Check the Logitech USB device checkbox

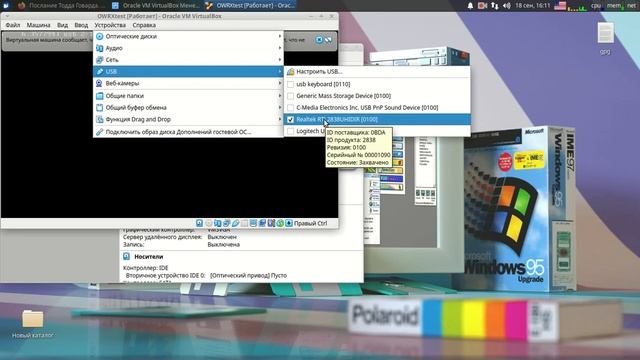[290, 131]
